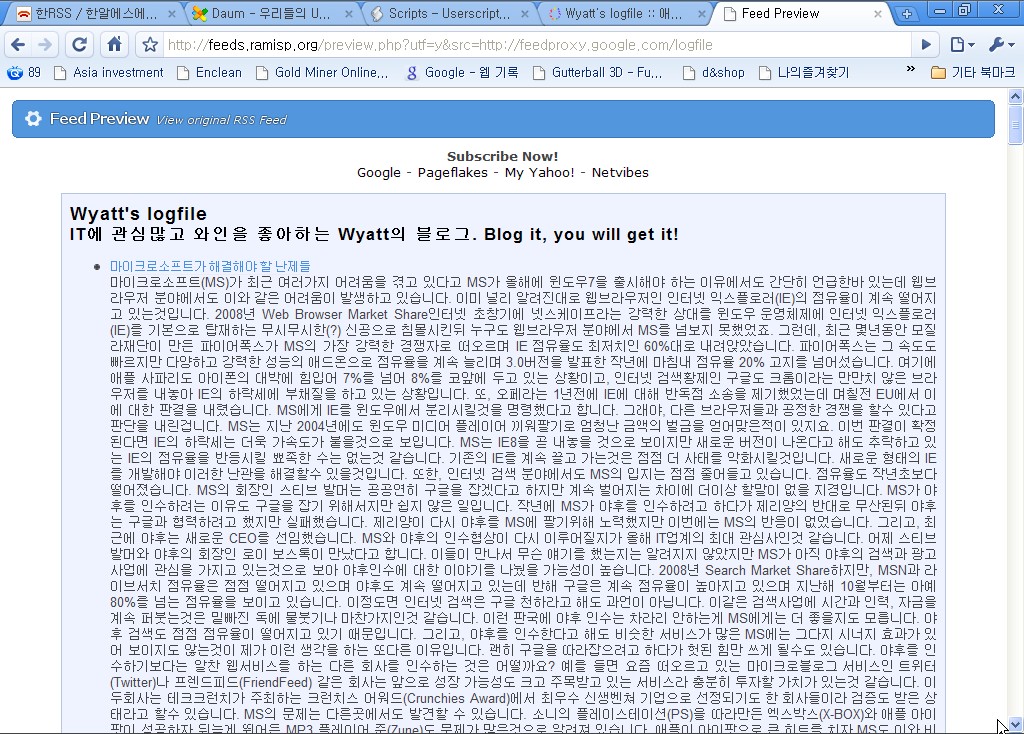This screenshot has height=734, width=1024.
Task: Click the Go arrow beside the address bar
Action: pyautogui.click(x=926, y=44)
